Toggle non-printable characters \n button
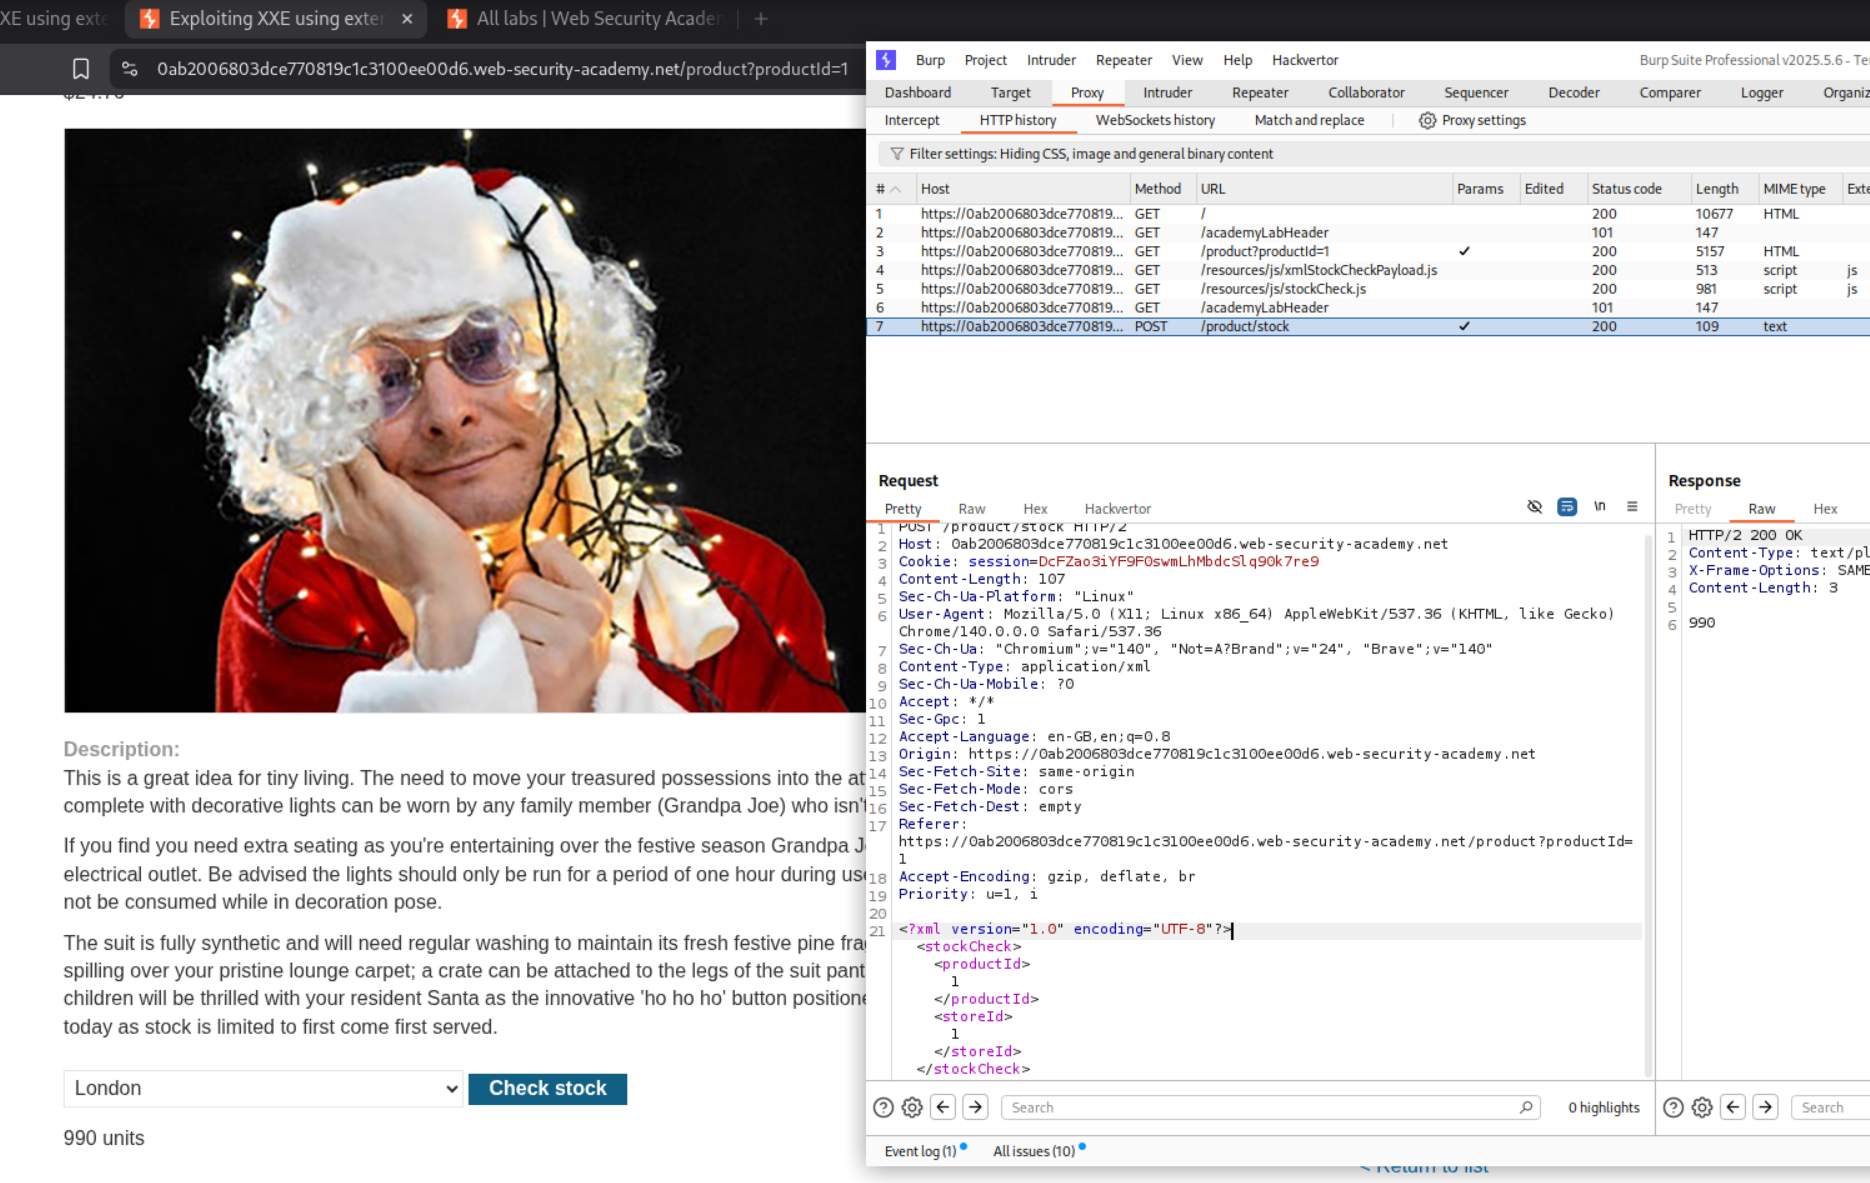Image resolution: width=1870 pixels, height=1183 pixels. pos(1600,507)
